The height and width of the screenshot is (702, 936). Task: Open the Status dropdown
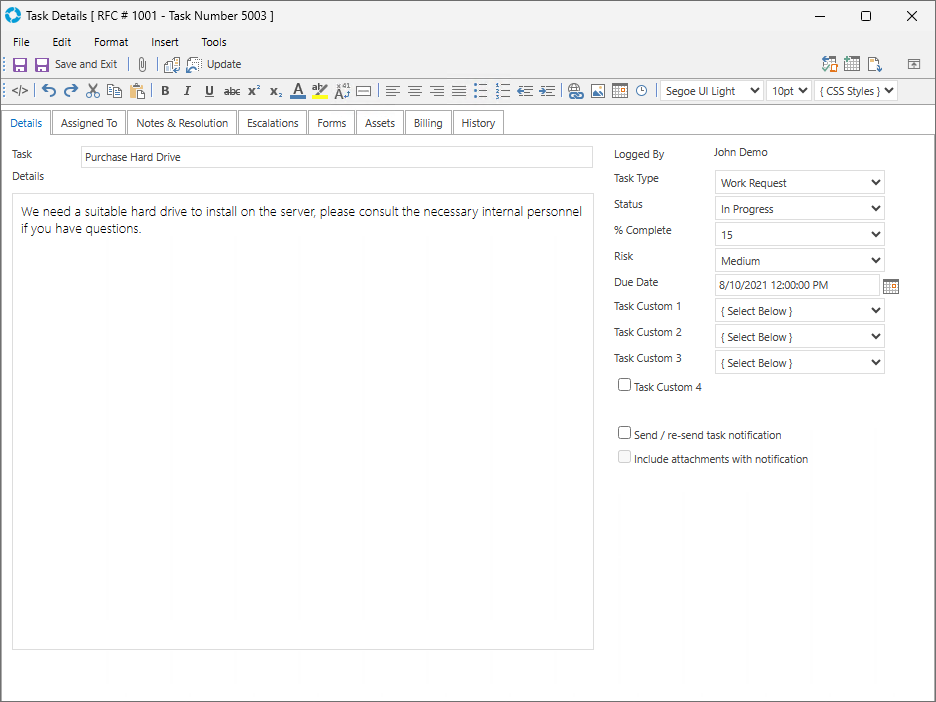coord(800,209)
